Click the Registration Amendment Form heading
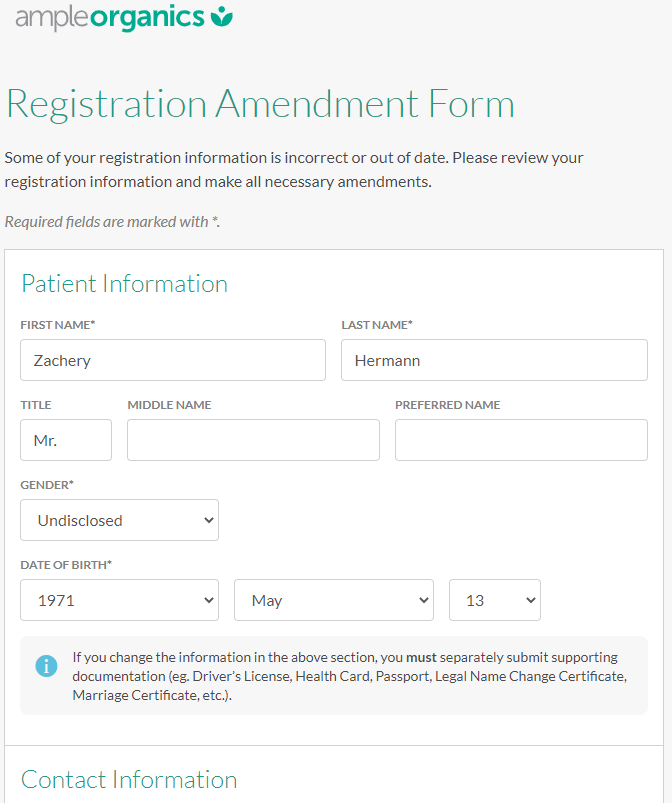Viewport: 672px width, 803px height. [x=260, y=104]
